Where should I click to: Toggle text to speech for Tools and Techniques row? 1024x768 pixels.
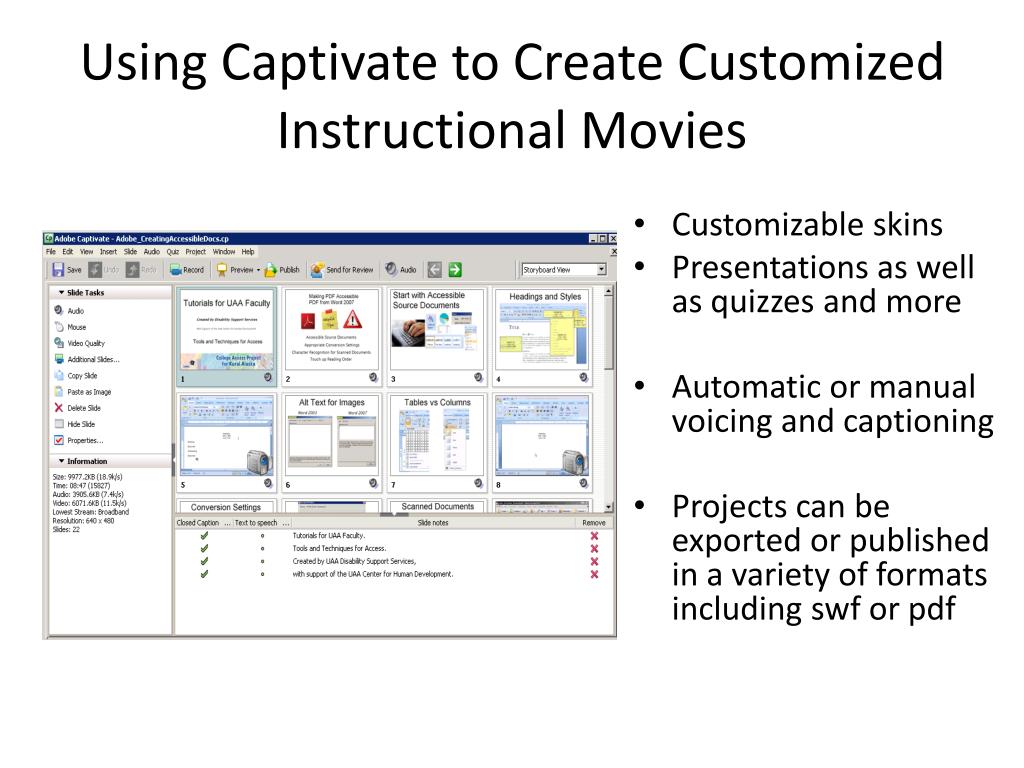tap(263, 549)
